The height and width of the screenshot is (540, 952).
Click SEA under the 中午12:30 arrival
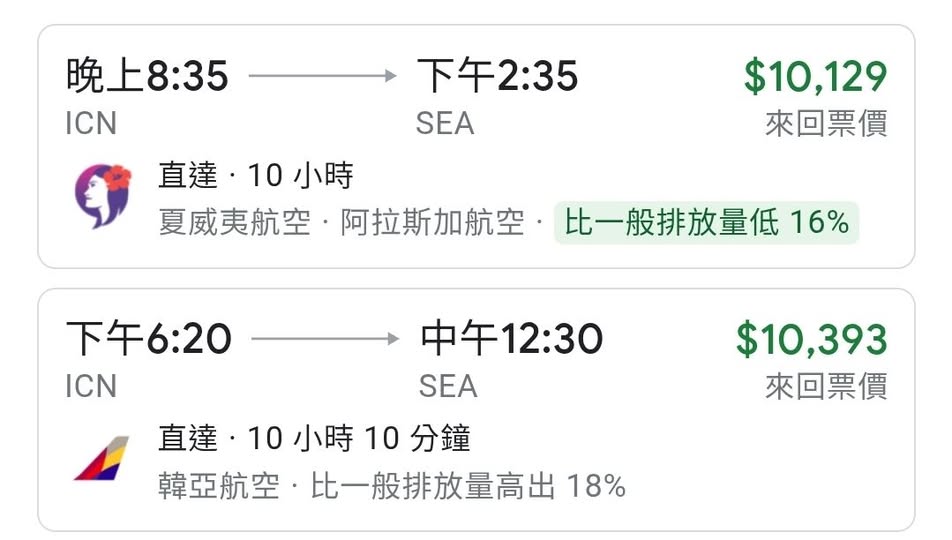448,386
